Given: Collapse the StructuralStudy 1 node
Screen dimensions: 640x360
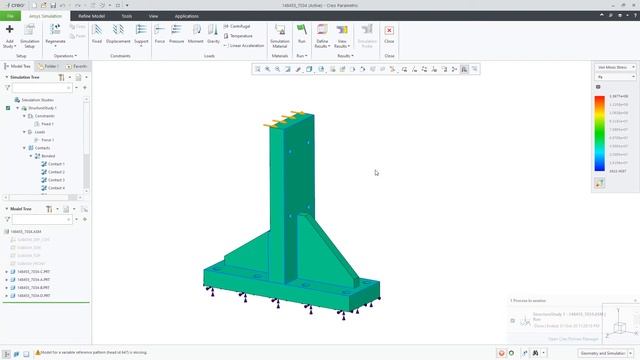Looking at the screenshot, I should (18, 108).
